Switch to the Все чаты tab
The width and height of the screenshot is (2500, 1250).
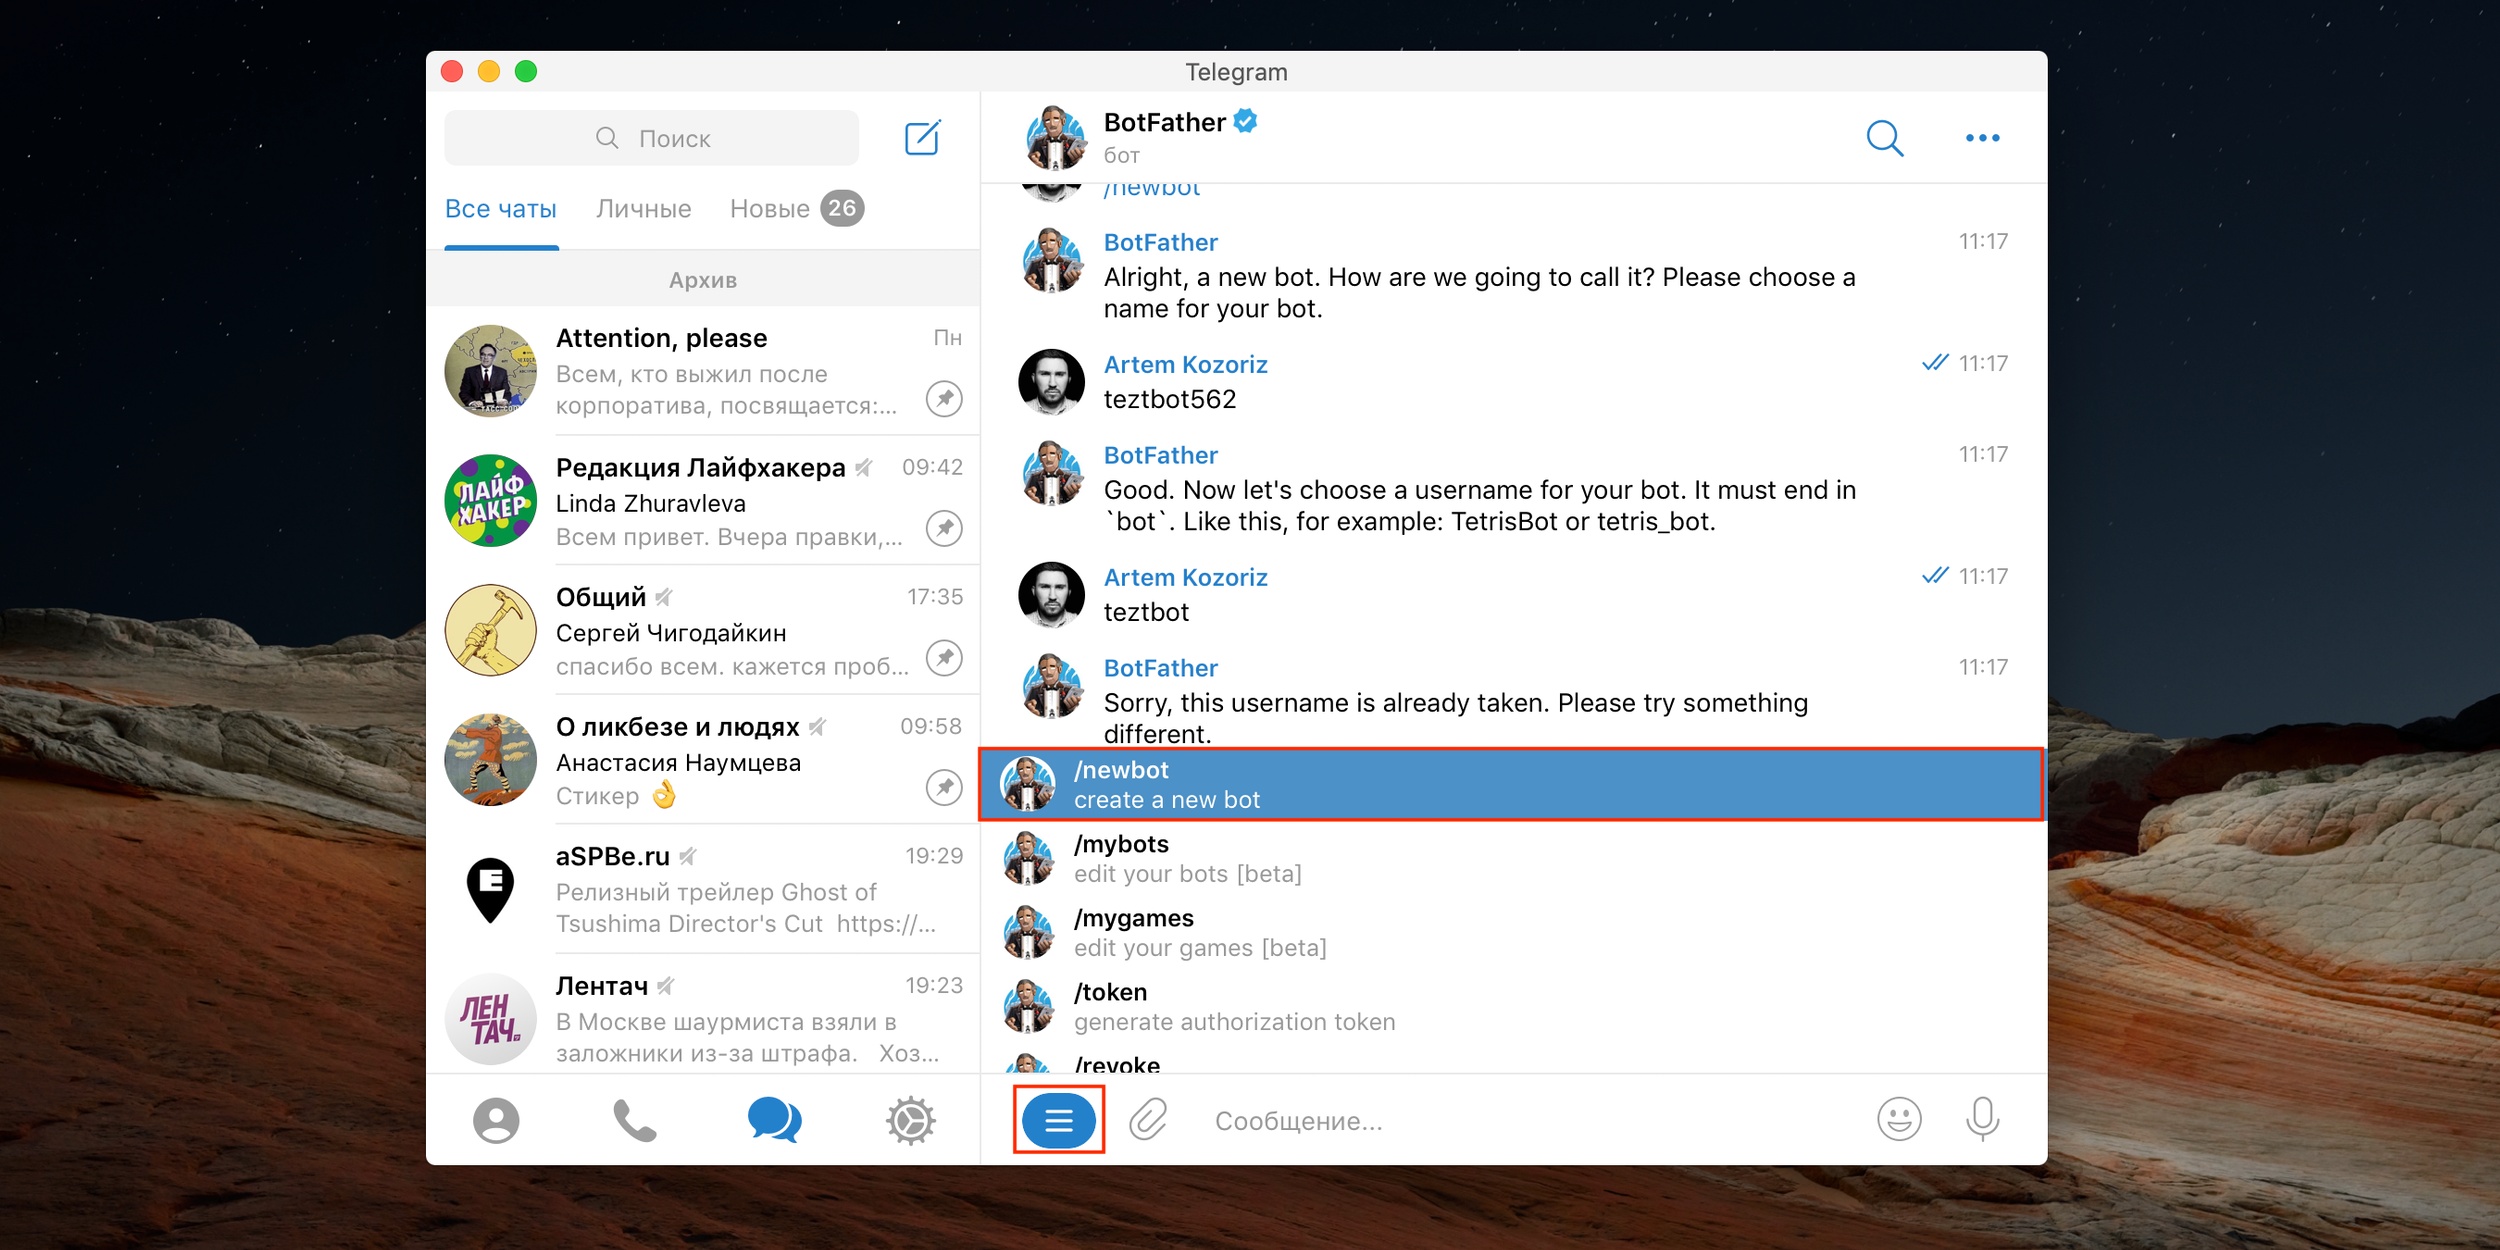pyautogui.click(x=501, y=209)
